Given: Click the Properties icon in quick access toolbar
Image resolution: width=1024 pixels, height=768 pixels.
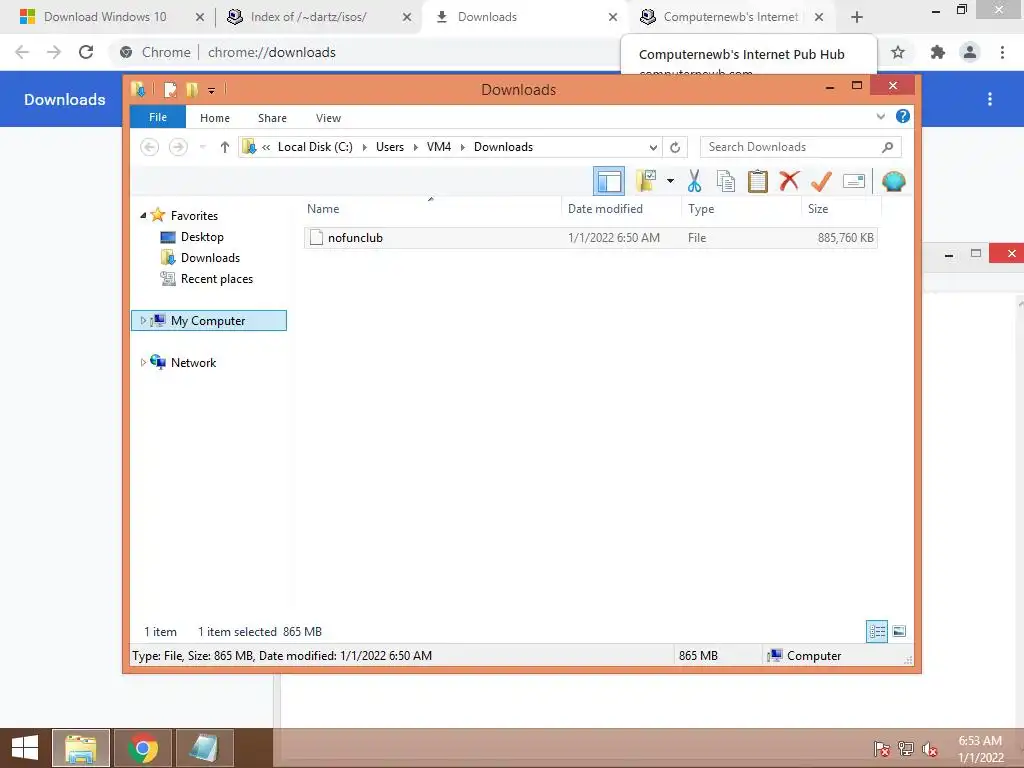Looking at the screenshot, I should click(x=170, y=89).
